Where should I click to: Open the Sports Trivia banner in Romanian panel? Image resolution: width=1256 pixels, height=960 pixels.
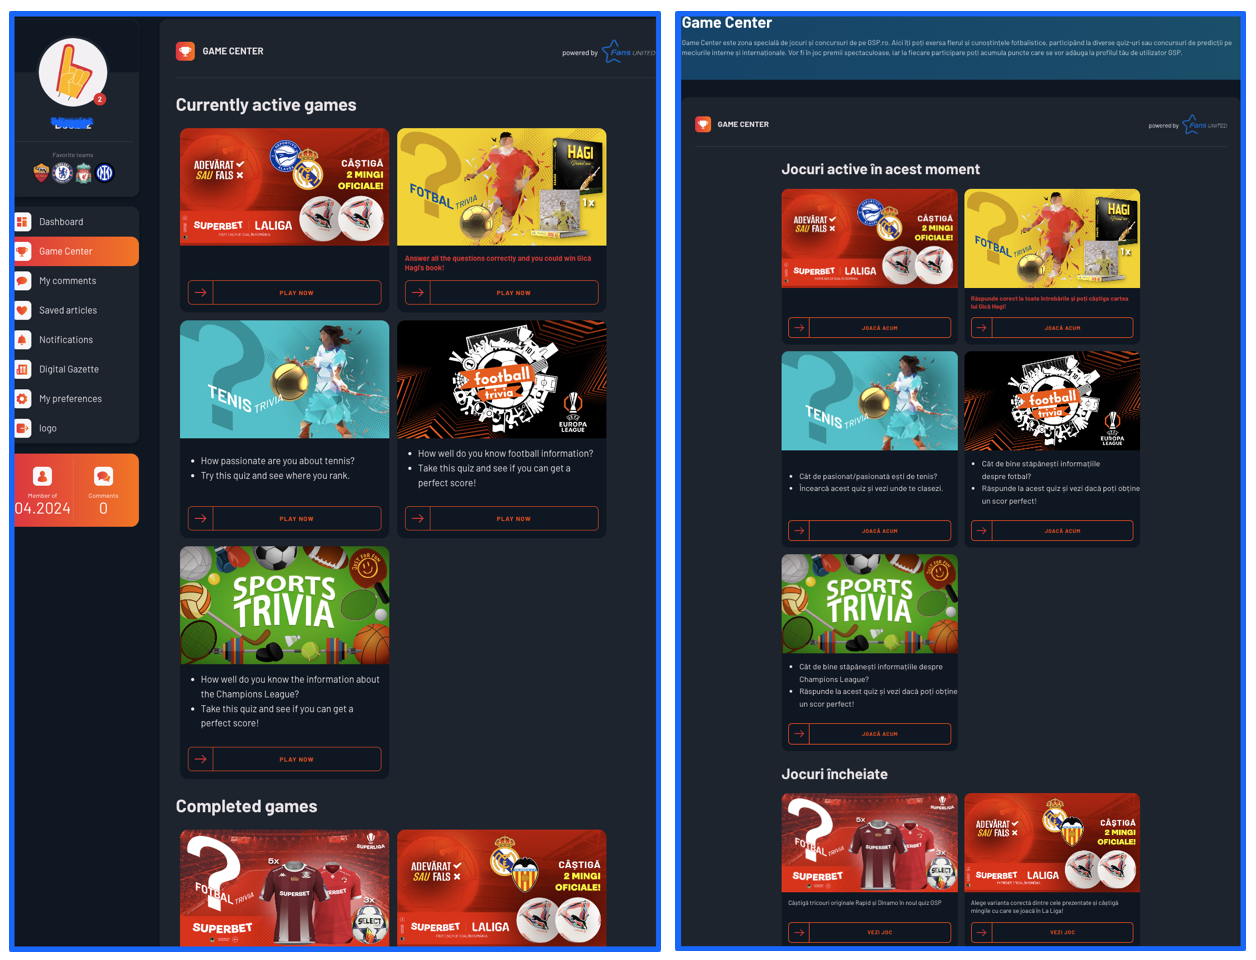pos(870,604)
